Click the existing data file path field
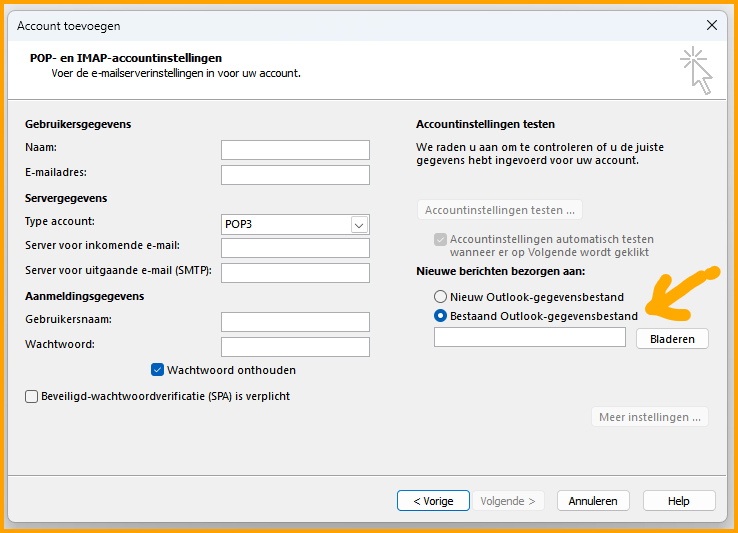Image resolution: width=738 pixels, height=533 pixels. point(530,338)
